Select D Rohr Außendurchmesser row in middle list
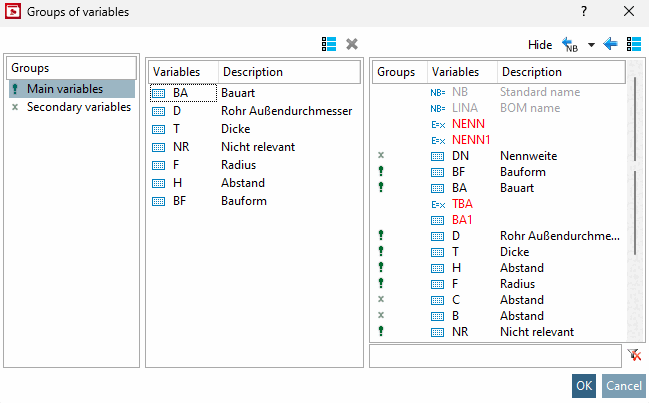 [x=254, y=111]
